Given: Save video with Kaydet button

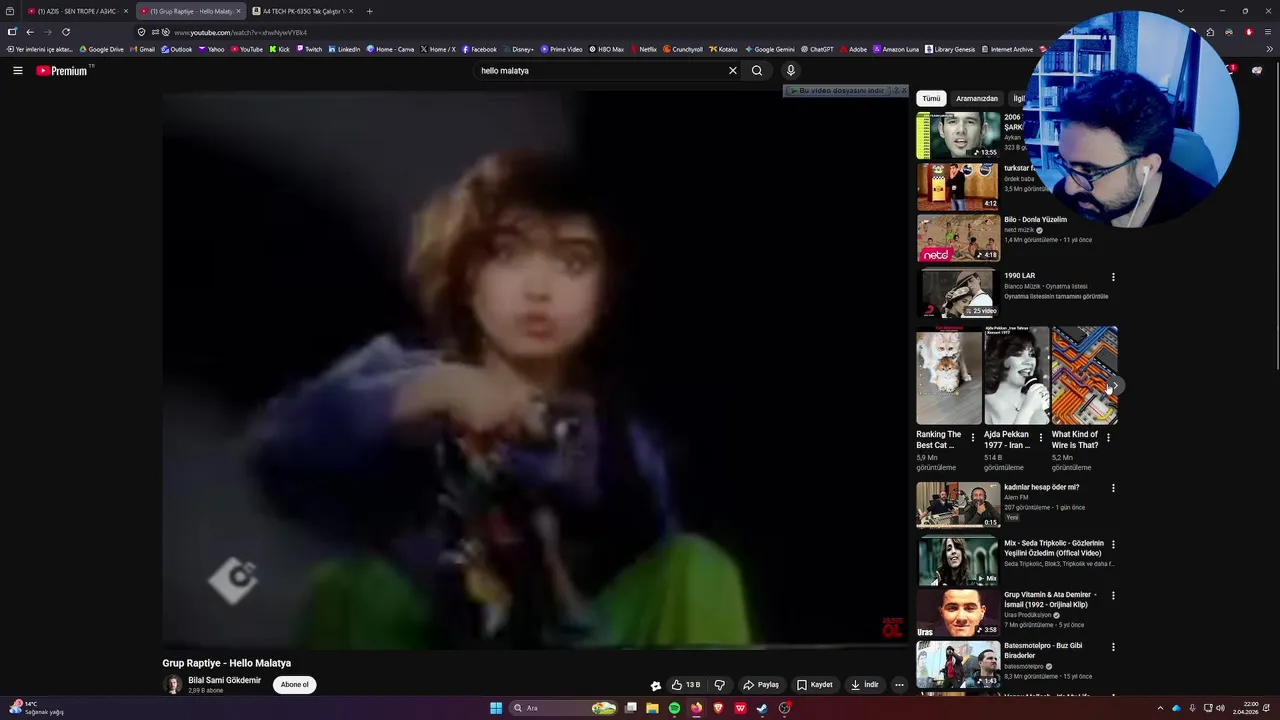Looking at the screenshot, I should click(815, 685).
